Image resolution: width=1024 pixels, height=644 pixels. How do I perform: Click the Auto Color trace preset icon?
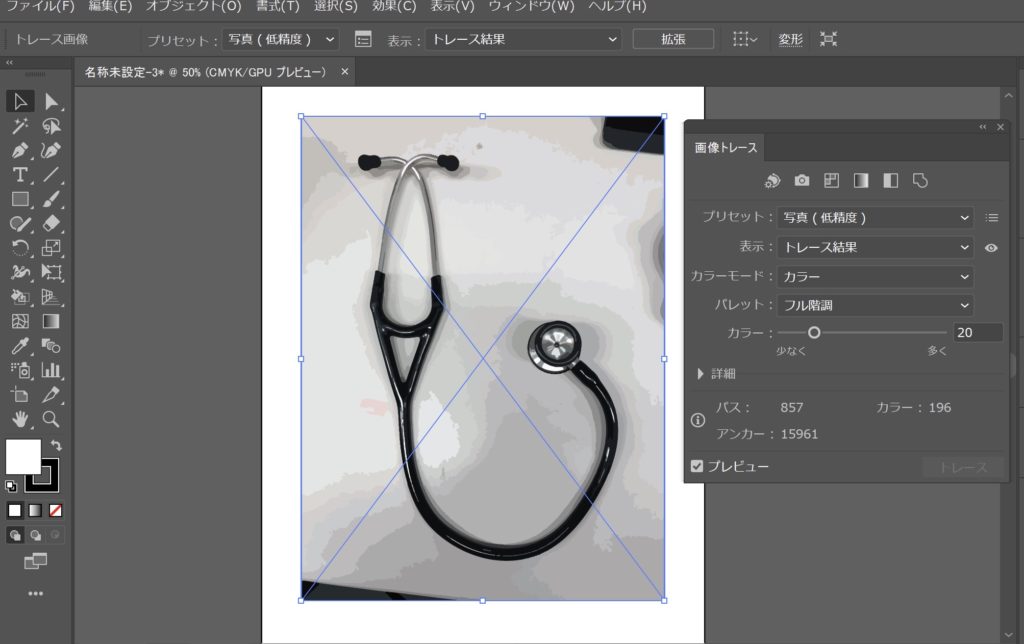click(773, 181)
